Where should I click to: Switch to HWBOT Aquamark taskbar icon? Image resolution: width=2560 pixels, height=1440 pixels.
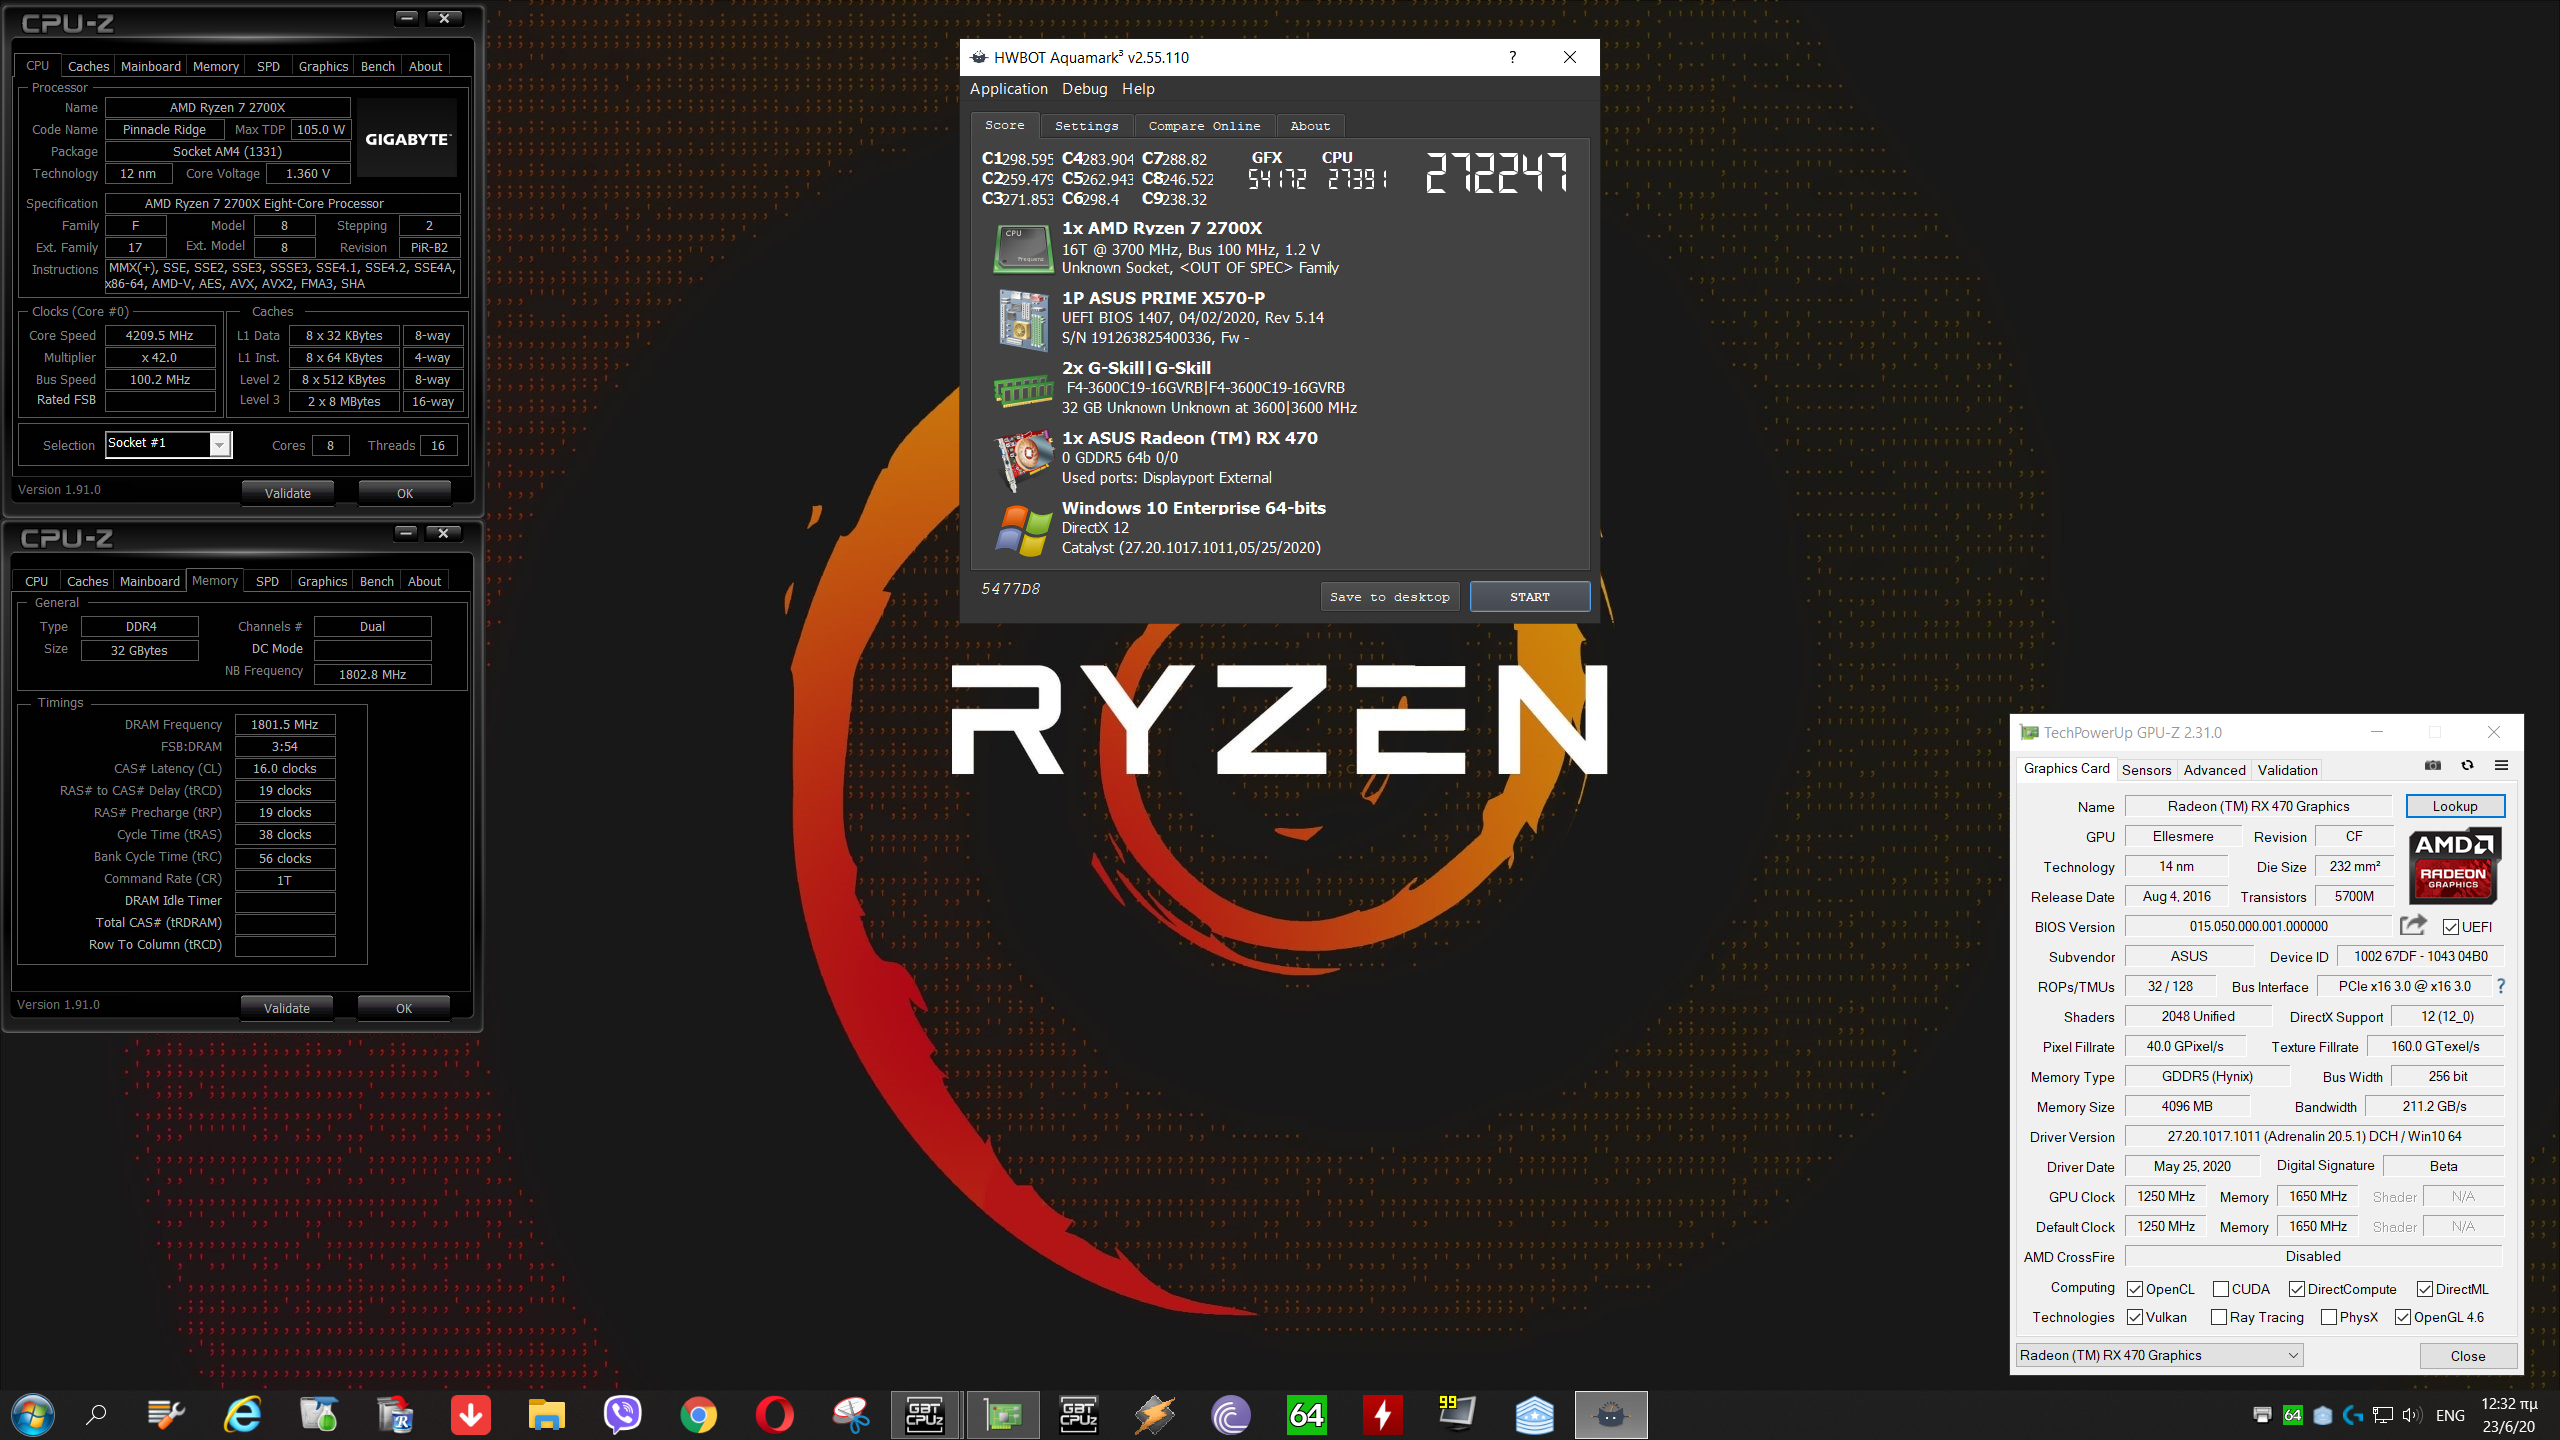[x=1610, y=1414]
